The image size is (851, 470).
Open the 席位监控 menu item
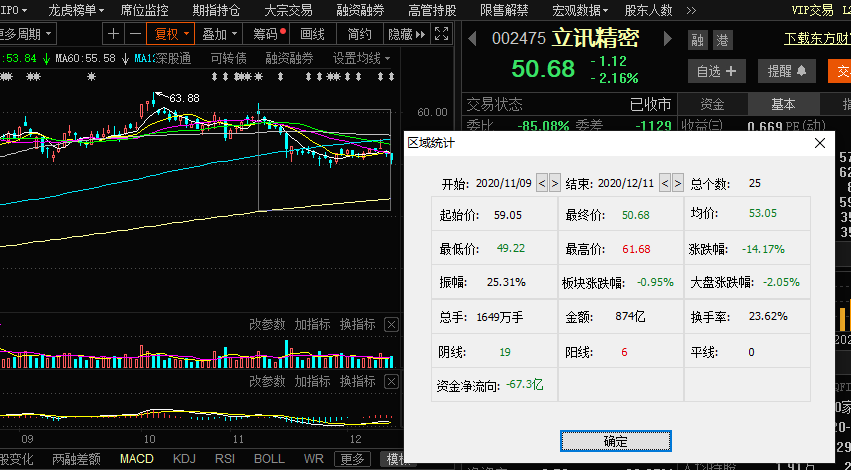coord(144,10)
